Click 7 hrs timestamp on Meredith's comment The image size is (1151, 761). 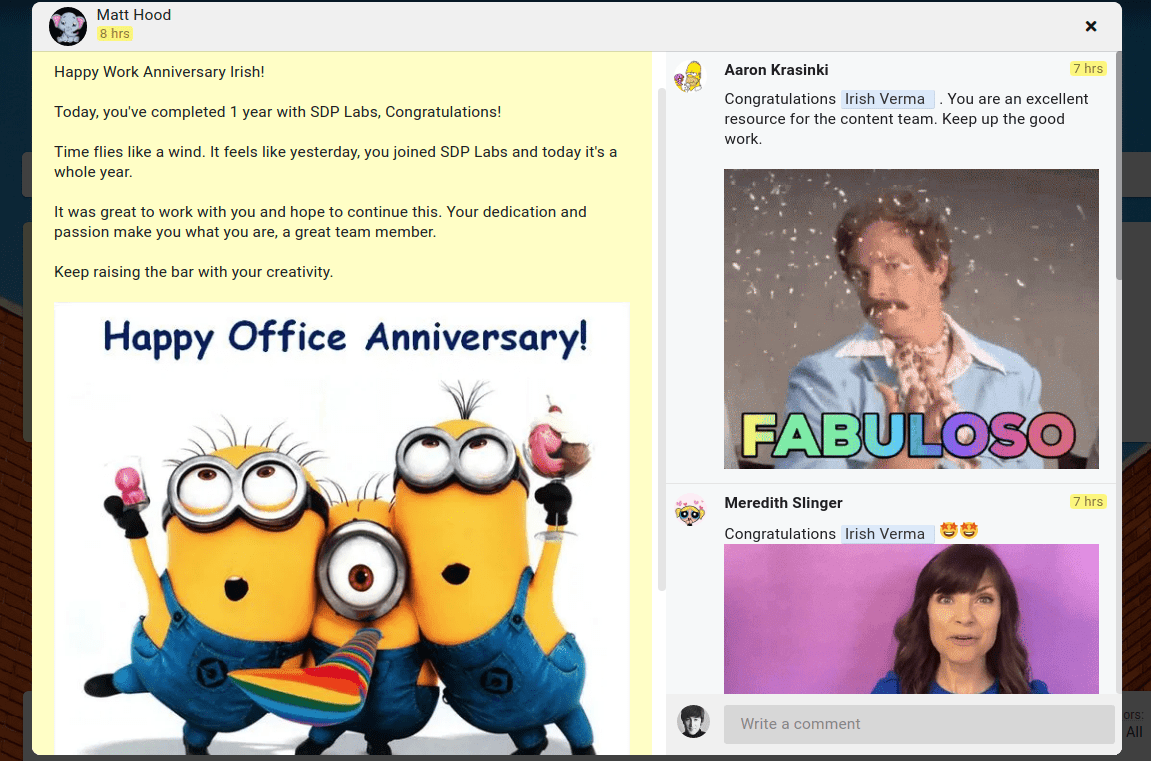1088,501
